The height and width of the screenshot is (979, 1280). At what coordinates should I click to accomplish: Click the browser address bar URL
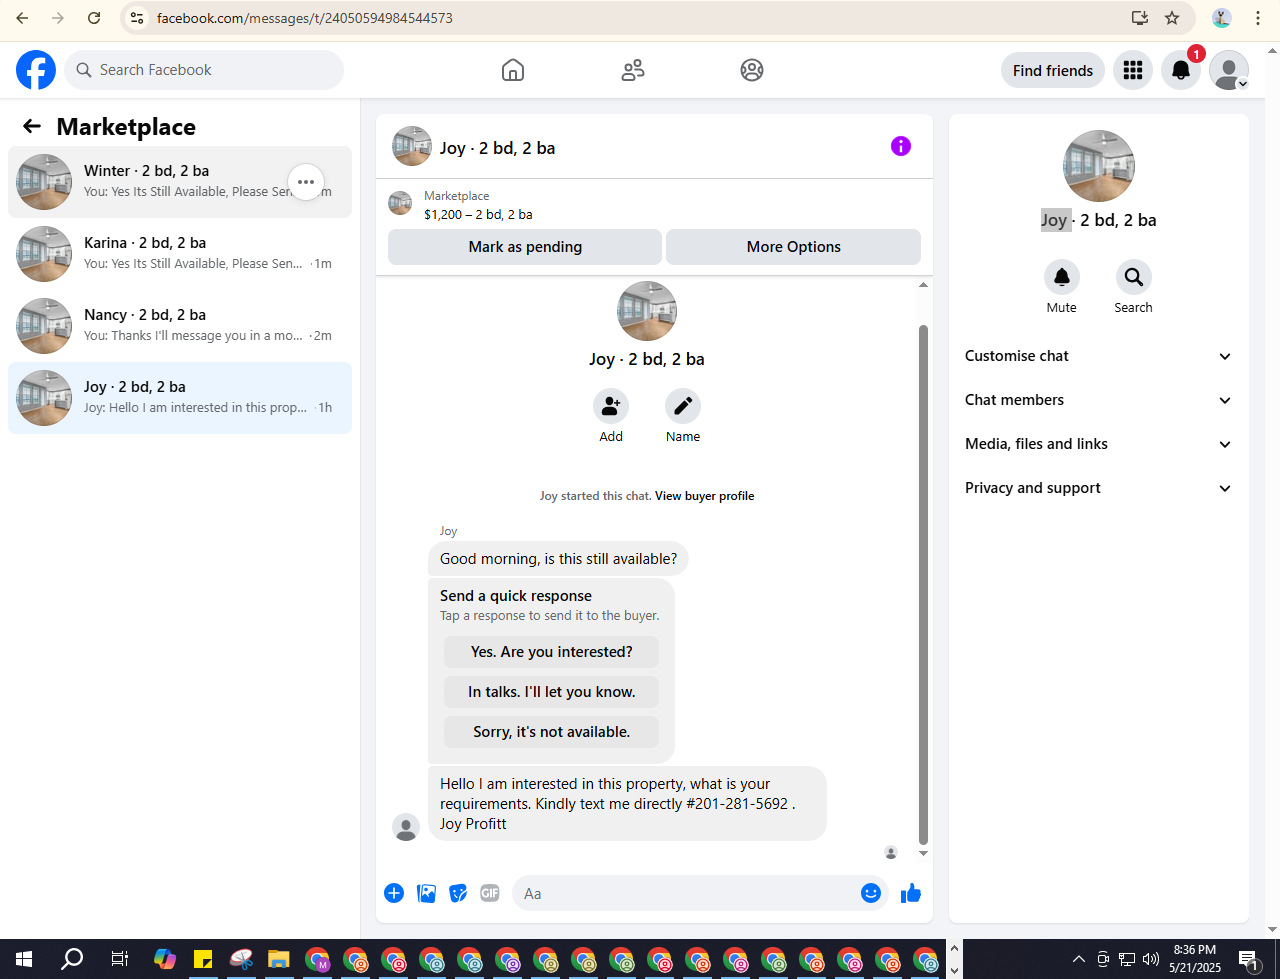[305, 18]
